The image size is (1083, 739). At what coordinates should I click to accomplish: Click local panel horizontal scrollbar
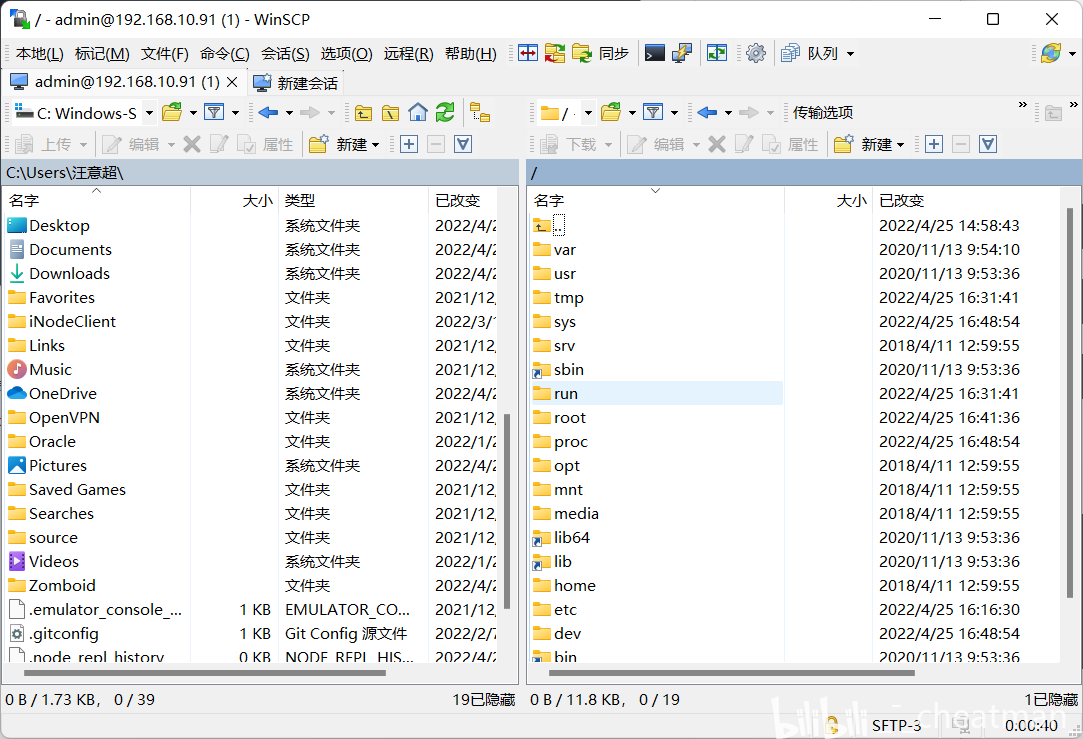point(204,672)
